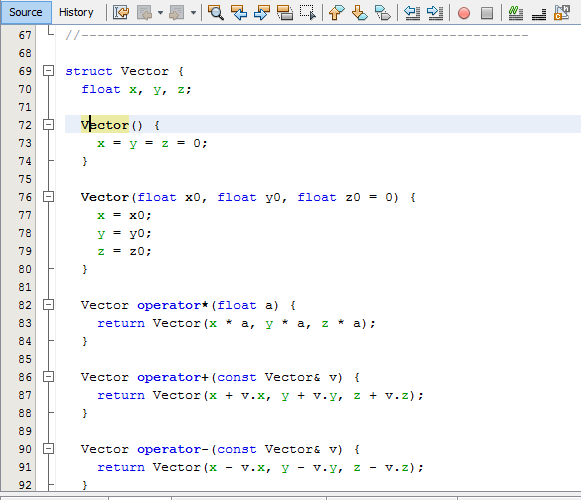Collapse operator+ fold at line 86
Screen dimensions: 581x500
click(49, 377)
